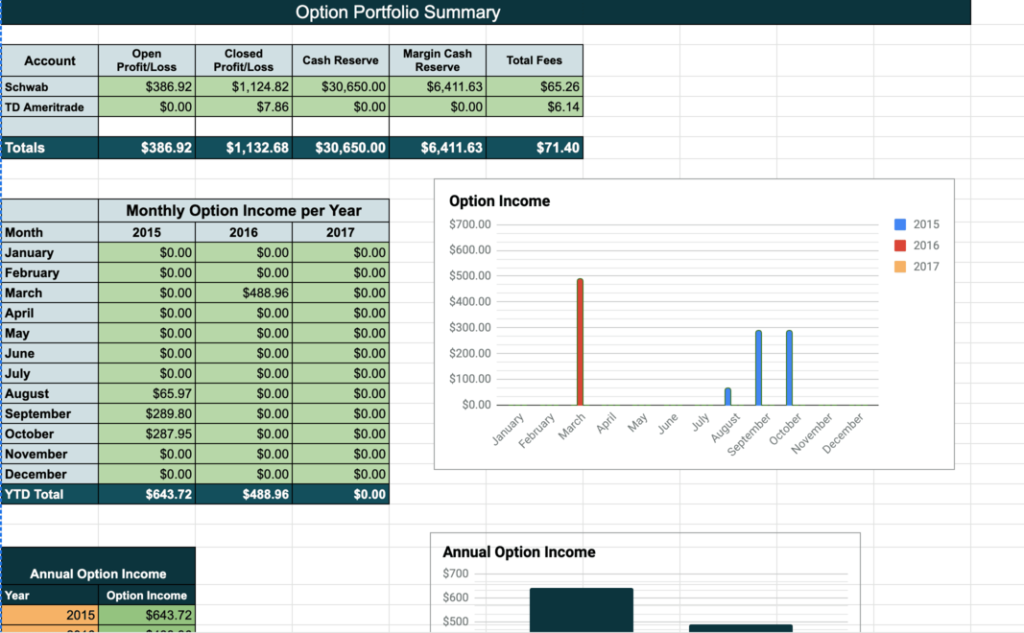Click the "Monthly Option Income per Year" header
The width and height of the screenshot is (1024, 633).
coord(243,211)
